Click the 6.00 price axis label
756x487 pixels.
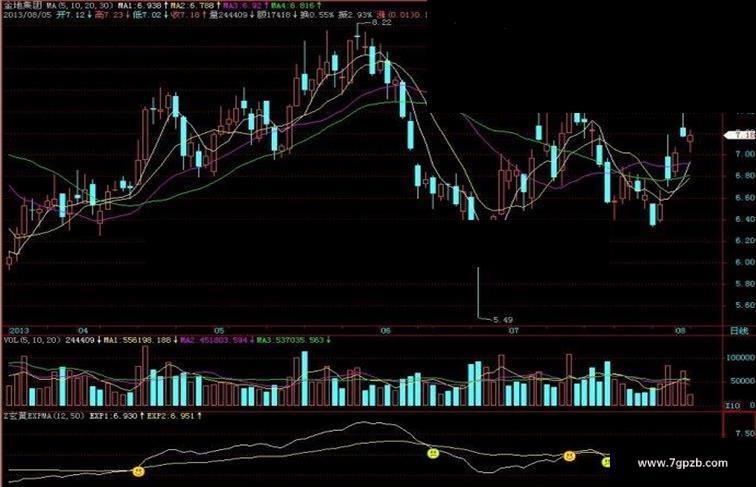(745, 262)
